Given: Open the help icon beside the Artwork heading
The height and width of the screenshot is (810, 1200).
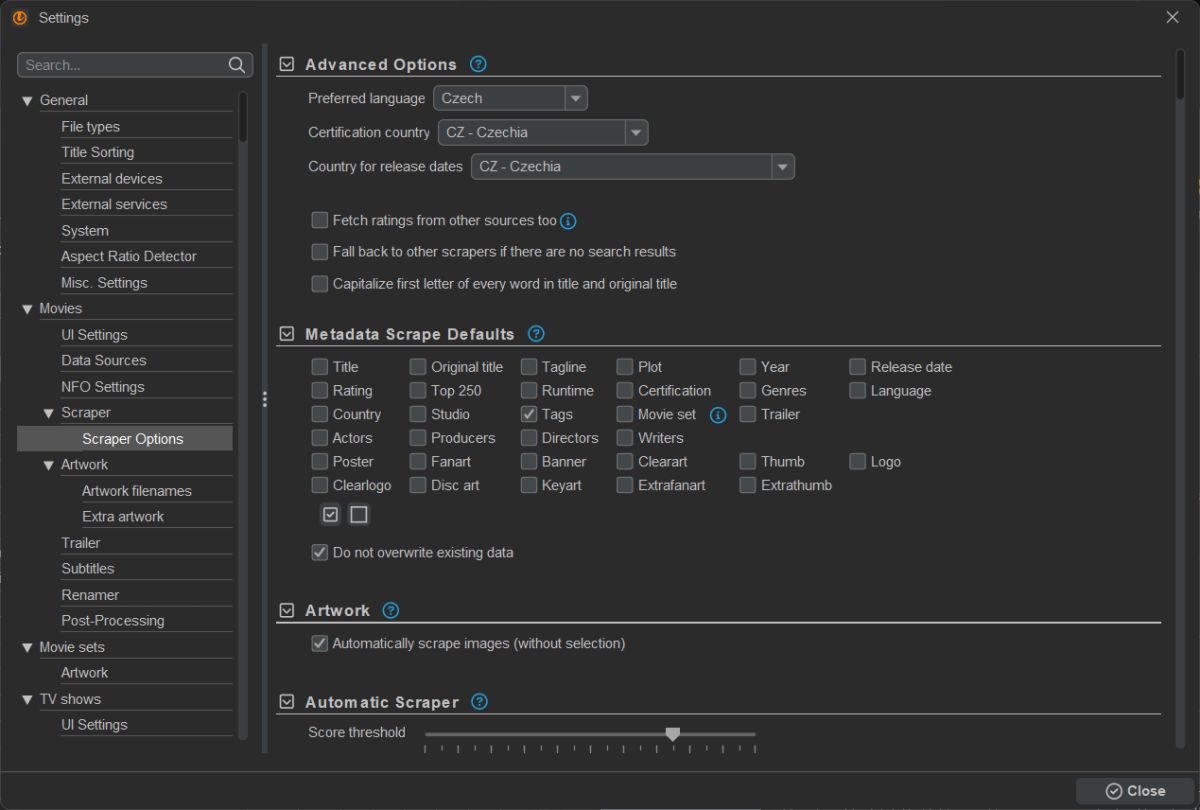Looking at the screenshot, I should click(x=391, y=610).
